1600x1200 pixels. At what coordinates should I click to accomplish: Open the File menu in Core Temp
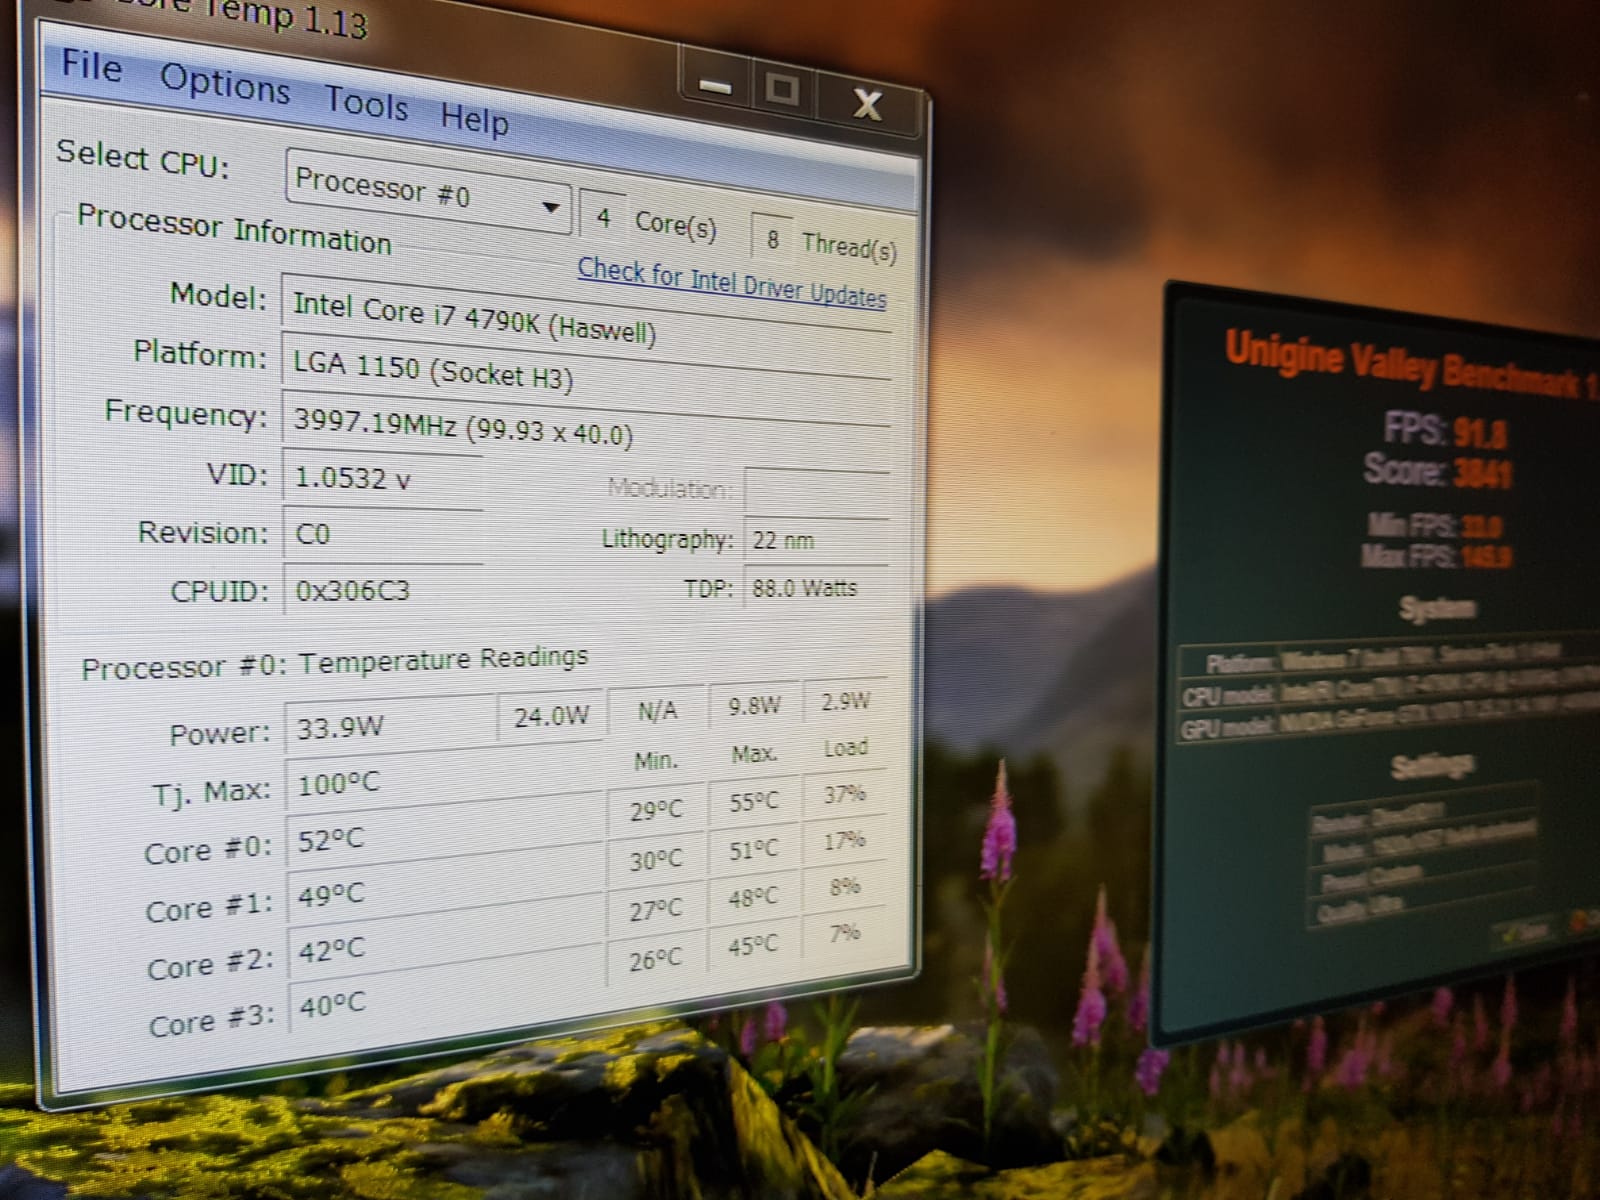91,67
